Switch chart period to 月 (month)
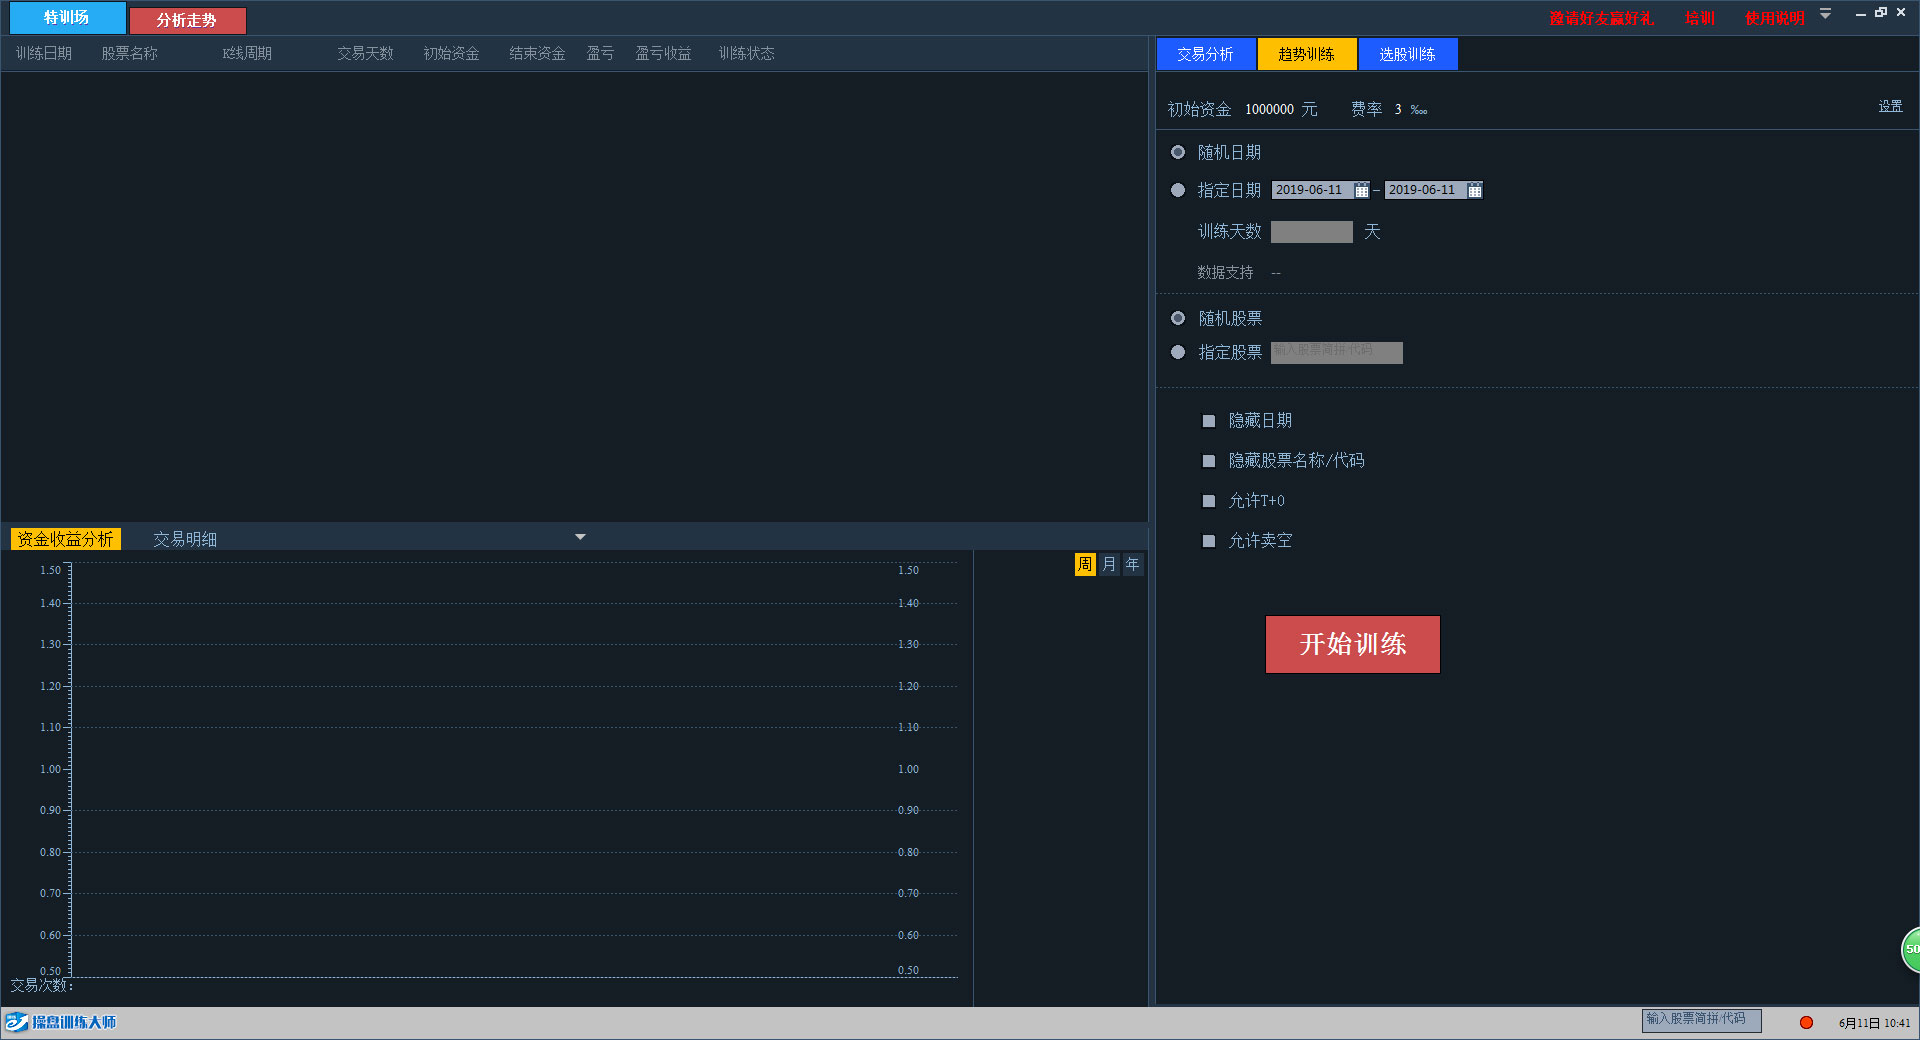1920x1040 pixels. pyautogui.click(x=1109, y=565)
